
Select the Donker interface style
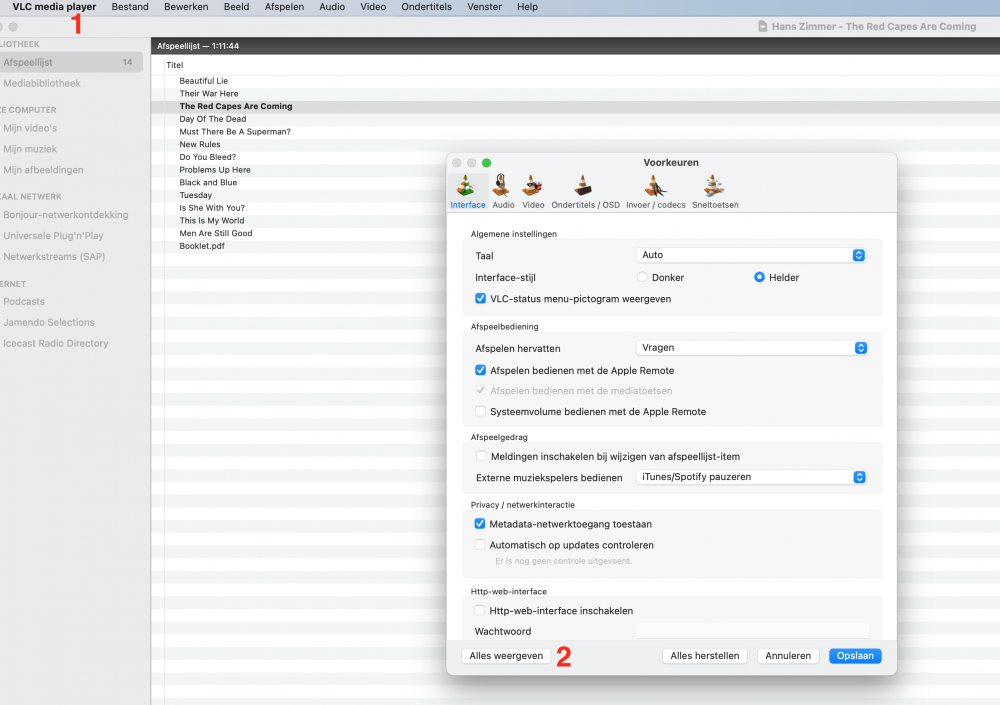pos(642,277)
